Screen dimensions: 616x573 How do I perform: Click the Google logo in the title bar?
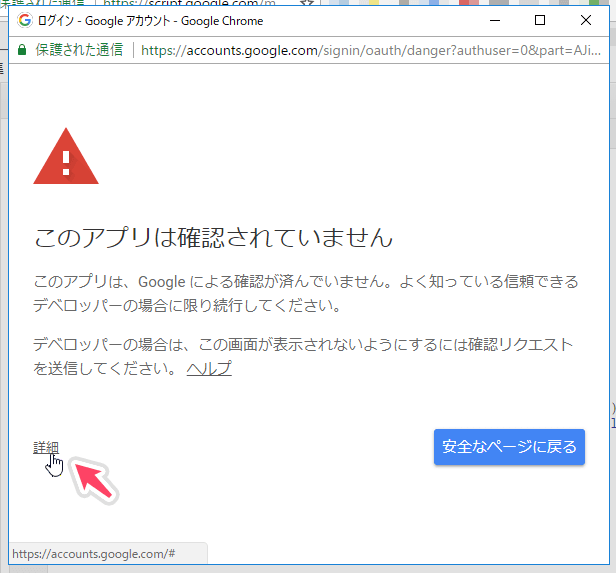(25, 20)
